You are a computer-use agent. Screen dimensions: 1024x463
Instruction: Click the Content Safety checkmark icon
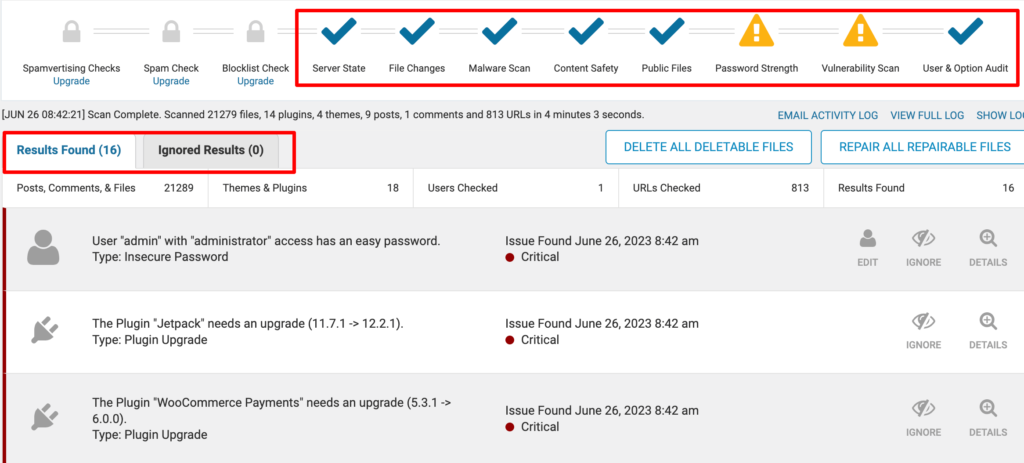586,31
